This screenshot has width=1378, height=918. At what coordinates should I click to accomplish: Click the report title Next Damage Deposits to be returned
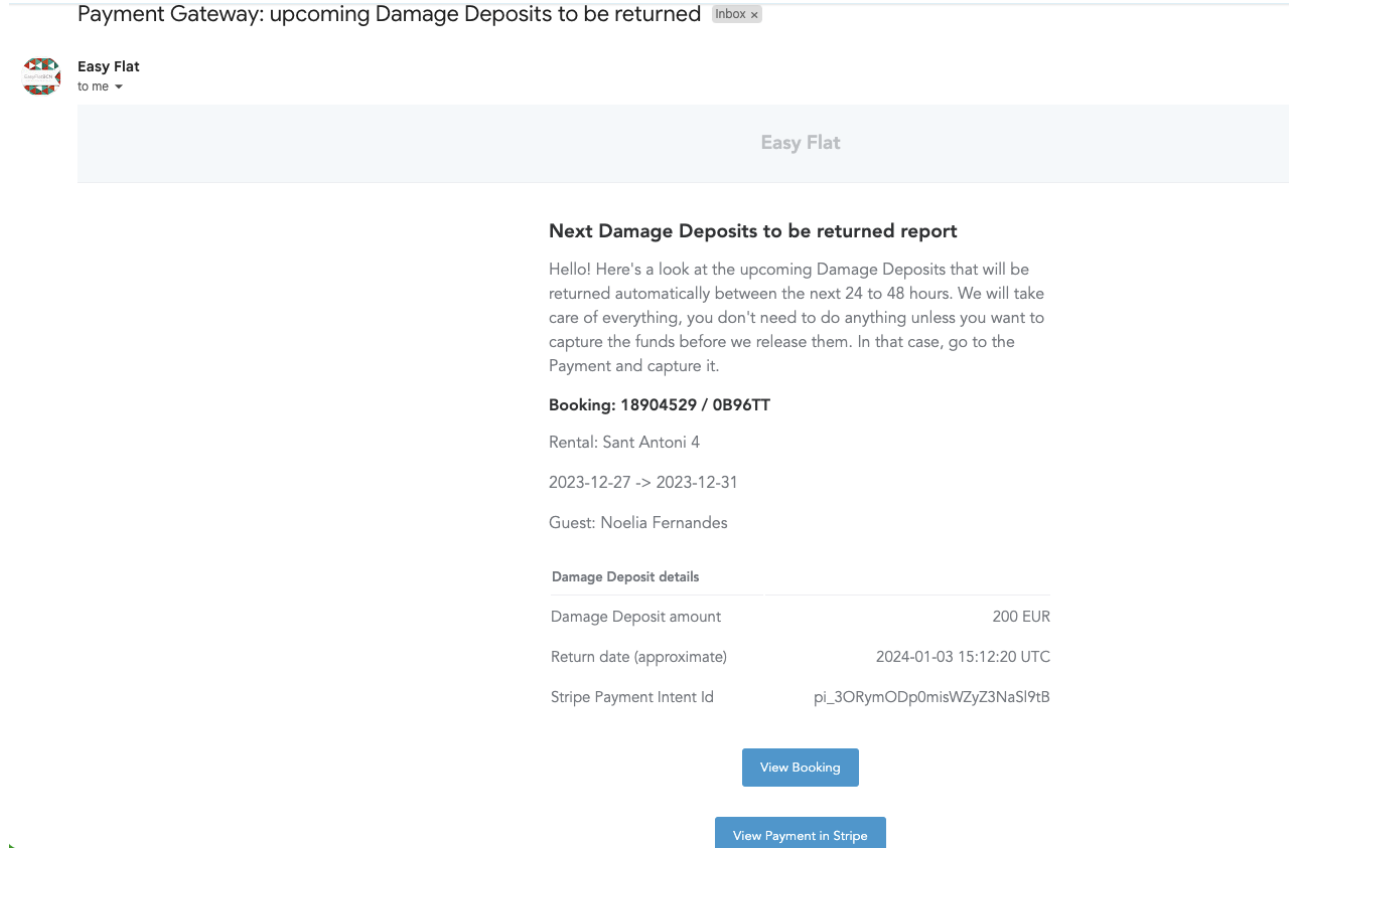(751, 230)
